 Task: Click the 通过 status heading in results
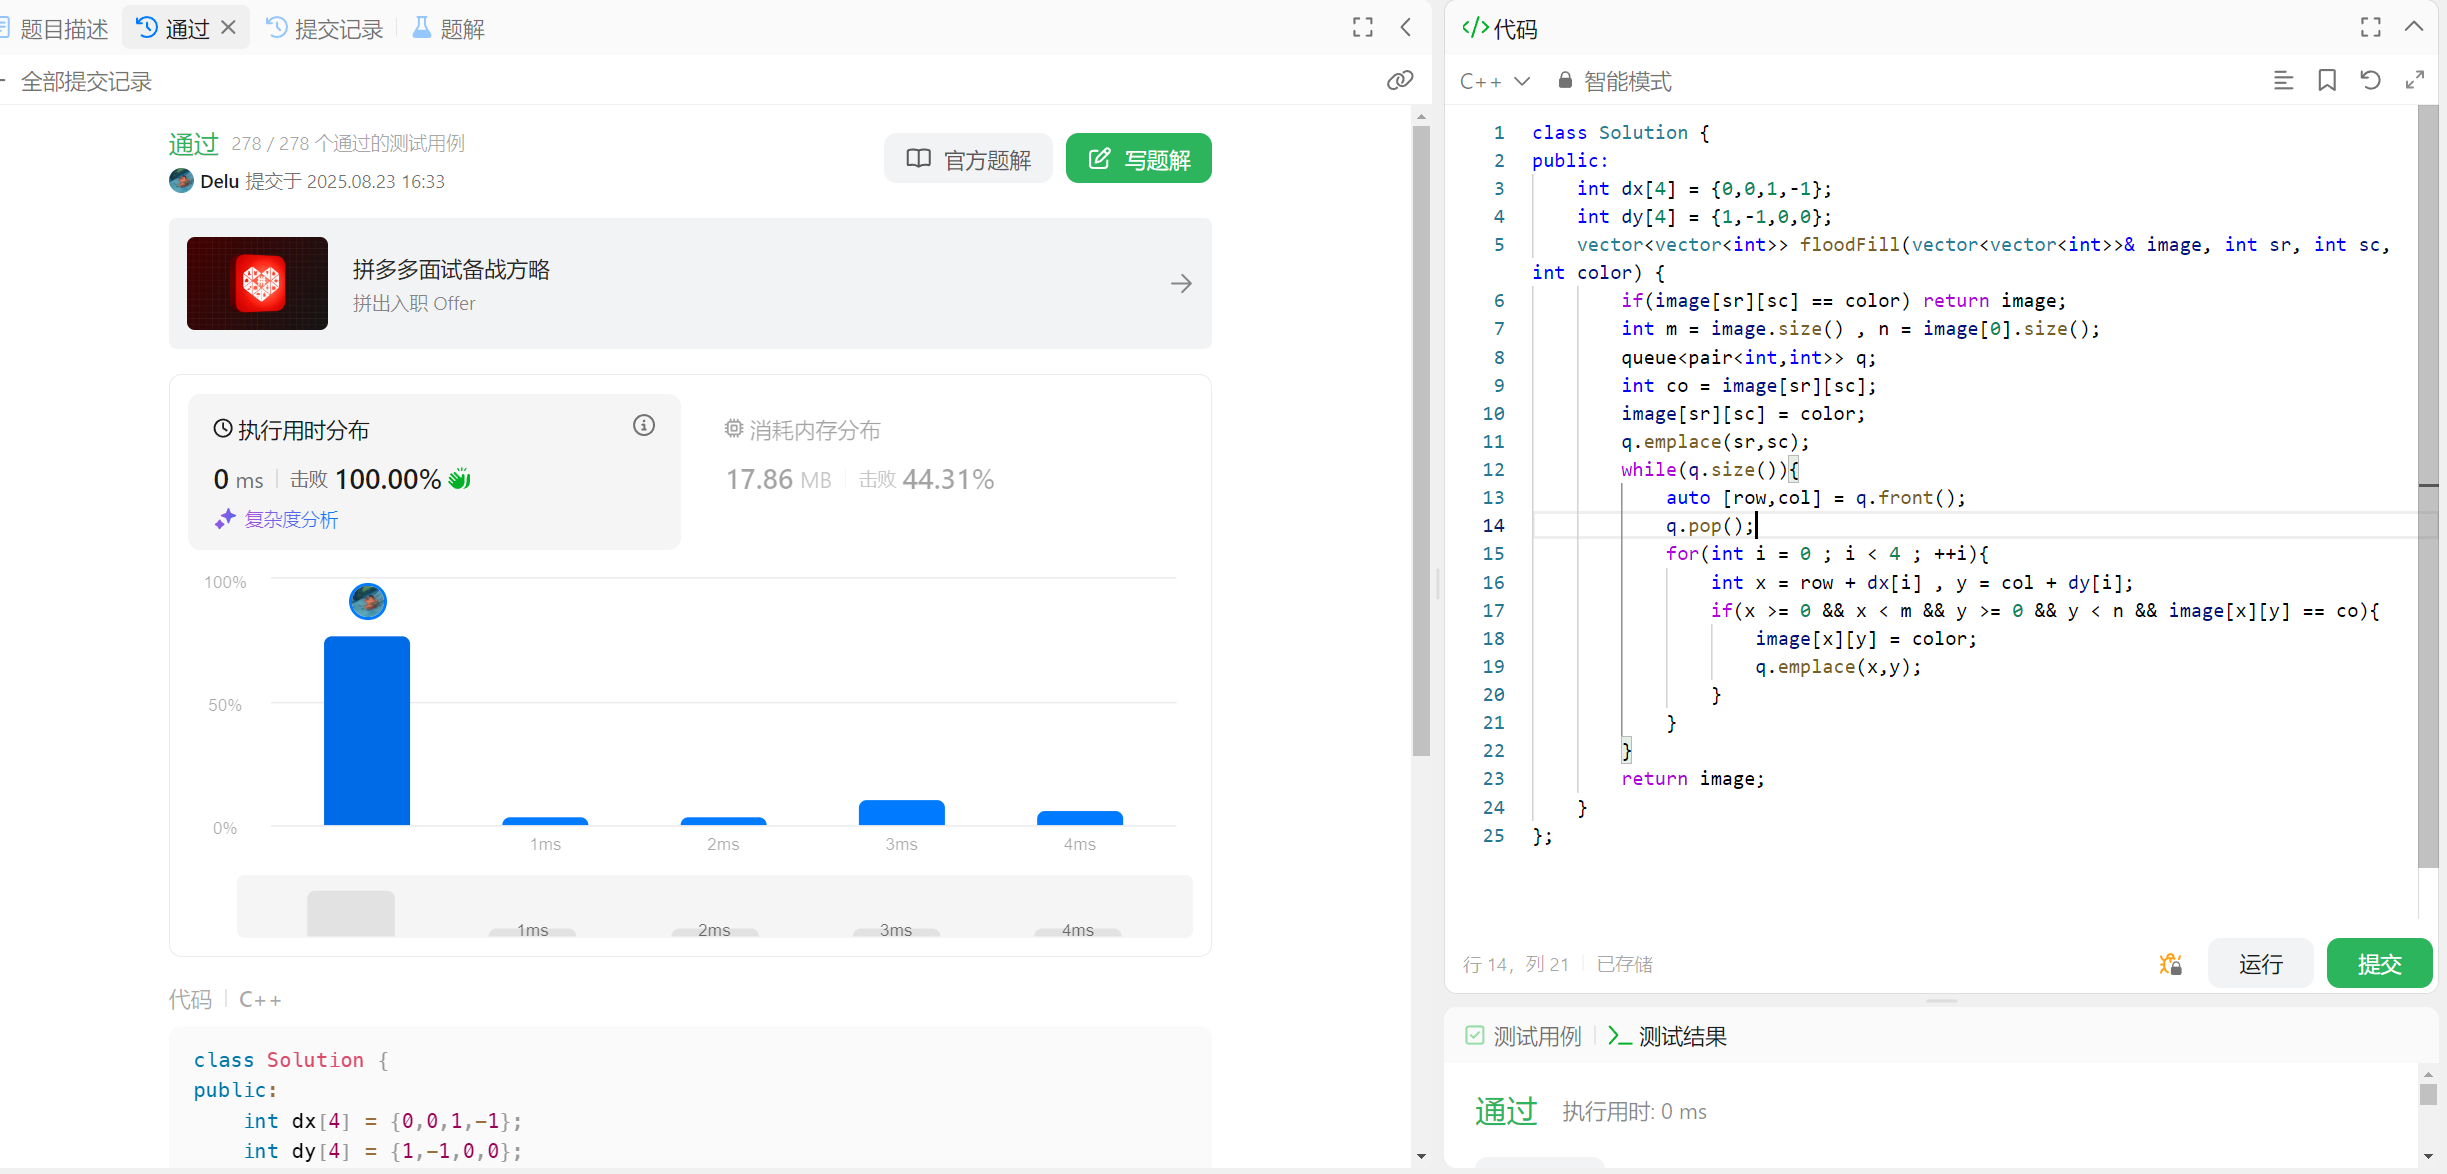coord(1506,1111)
